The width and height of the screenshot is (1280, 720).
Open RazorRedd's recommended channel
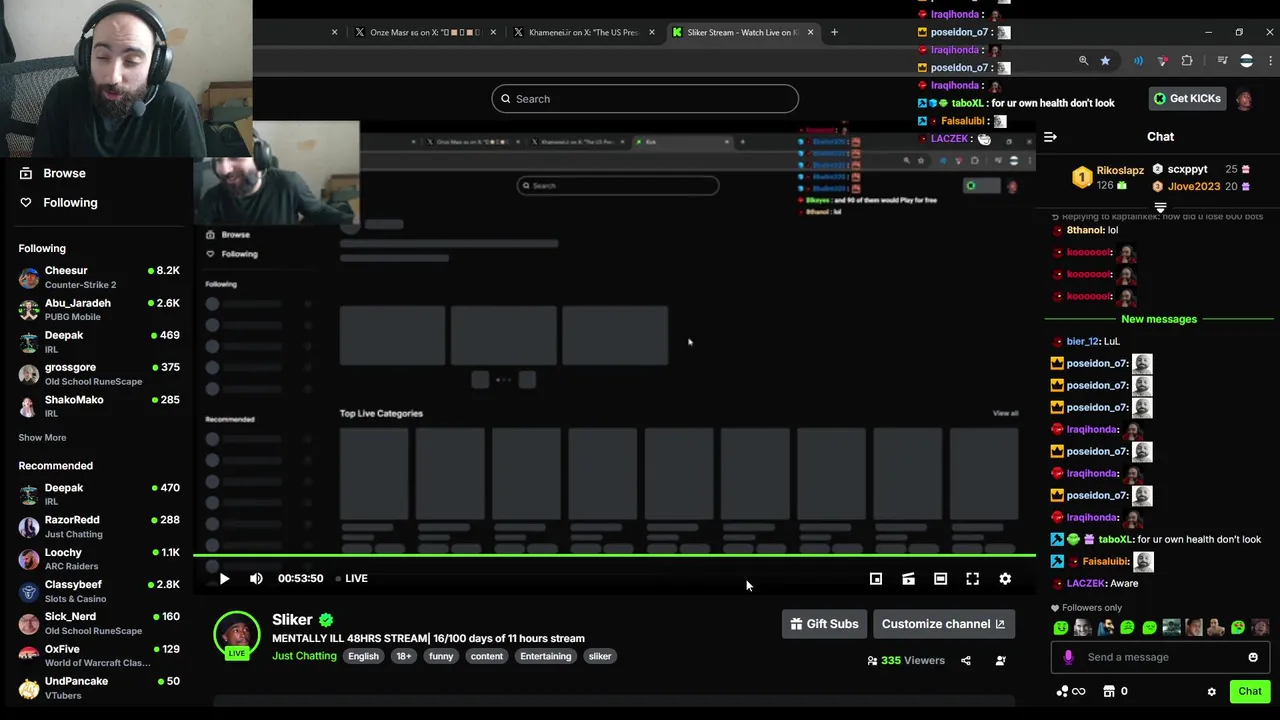click(98, 526)
